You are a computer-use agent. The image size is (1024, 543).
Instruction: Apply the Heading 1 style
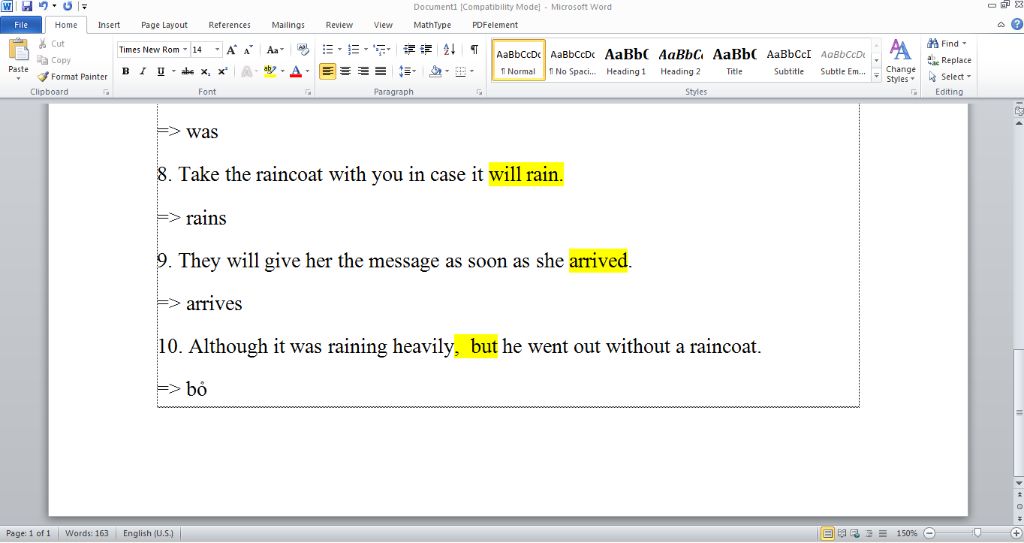[626, 60]
